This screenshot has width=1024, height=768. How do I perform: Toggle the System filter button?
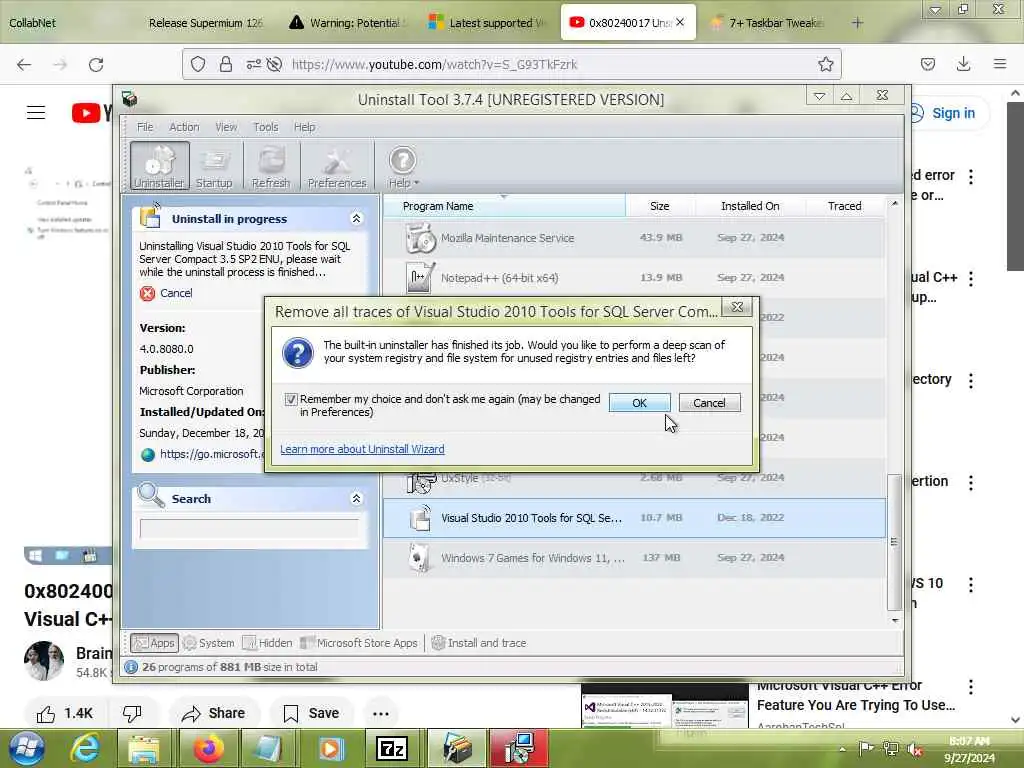point(209,643)
